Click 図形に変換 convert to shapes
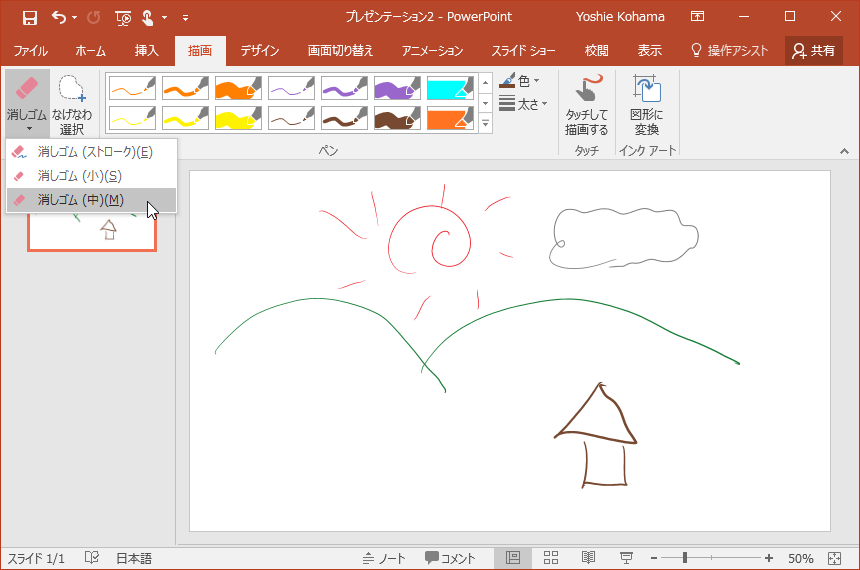860x570 pixels. pyautogui.click(x=647, y=104)
